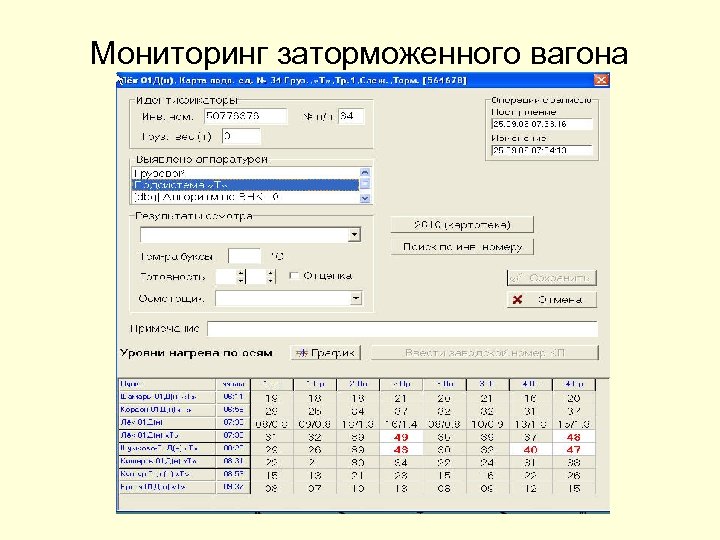
Task: Click the equipment list scroll-up arrow
Action: click(x=365, y=172)
